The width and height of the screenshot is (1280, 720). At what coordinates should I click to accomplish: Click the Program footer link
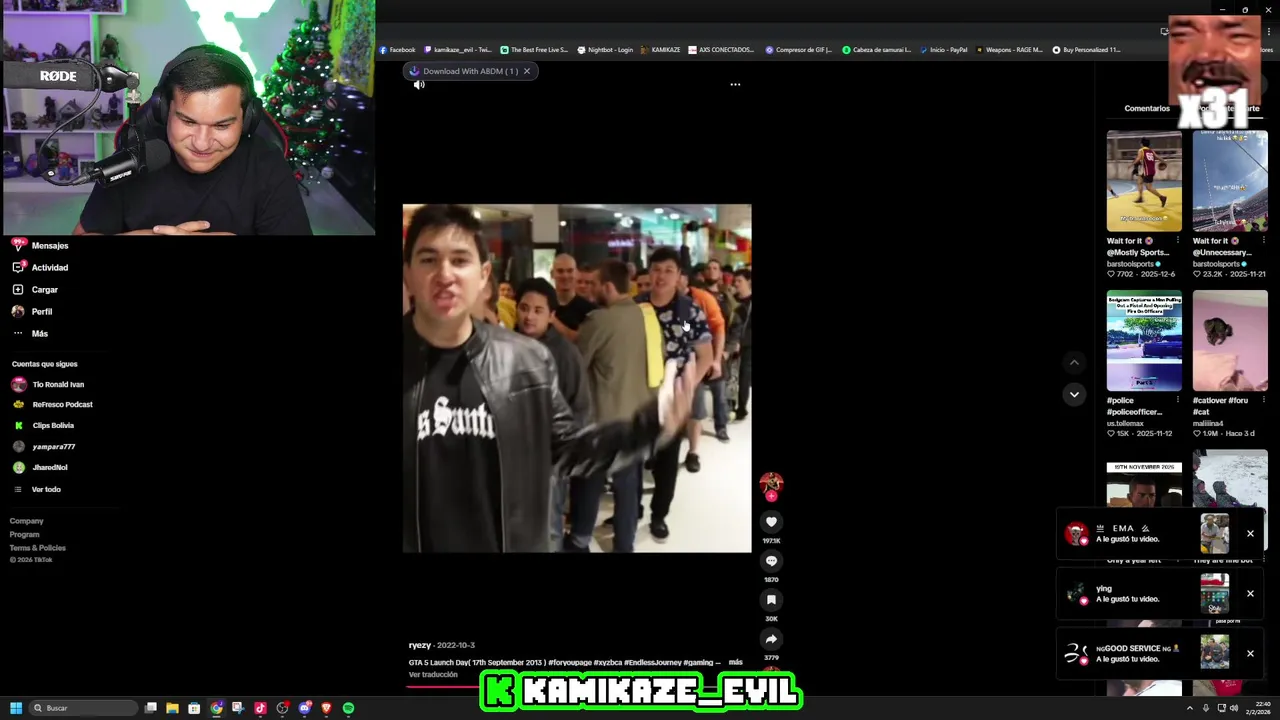click(25, 534)
